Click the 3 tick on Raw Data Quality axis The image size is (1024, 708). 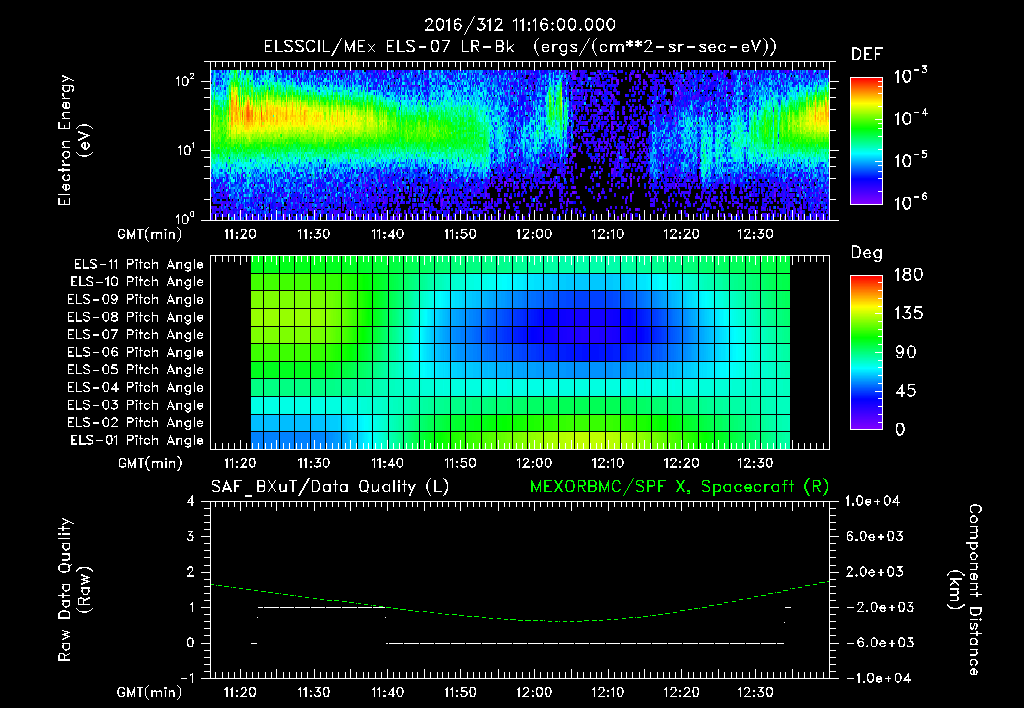coord(191,536)
